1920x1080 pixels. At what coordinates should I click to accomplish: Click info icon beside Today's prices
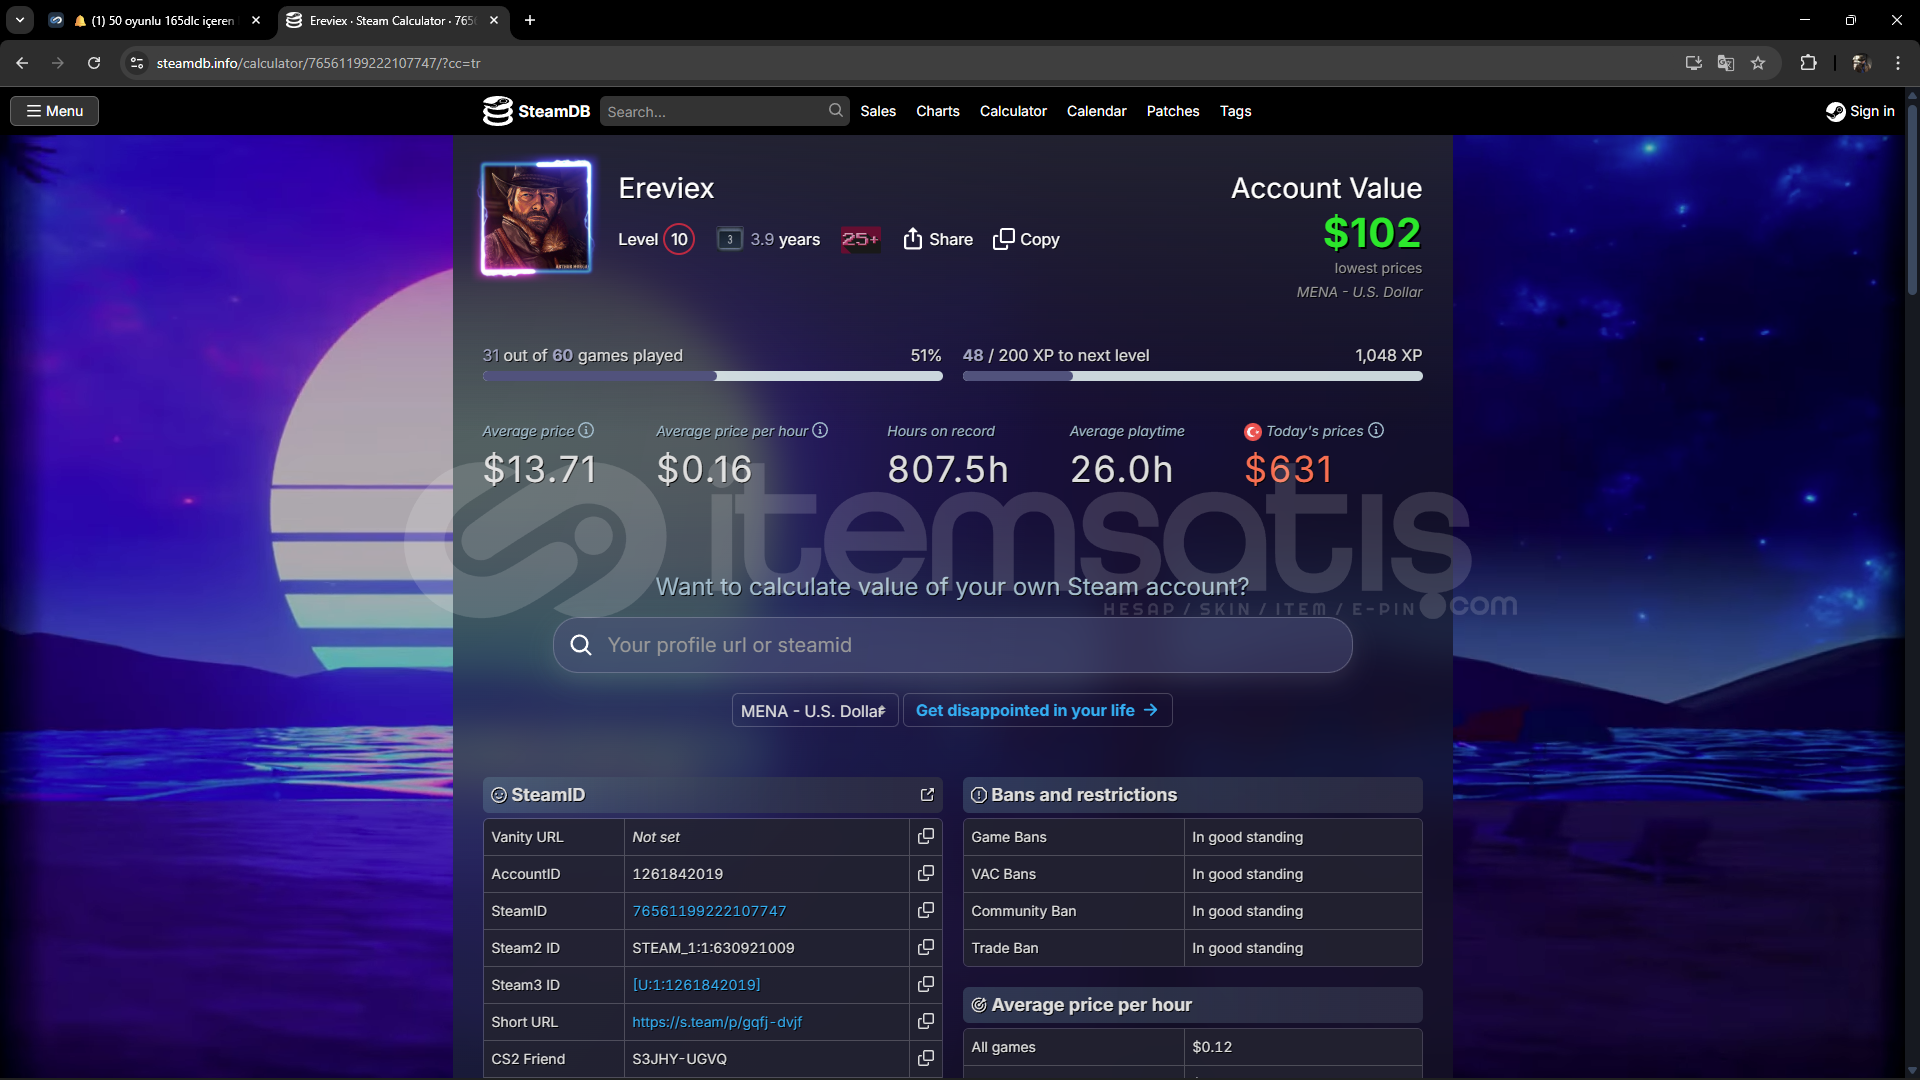1376,430
